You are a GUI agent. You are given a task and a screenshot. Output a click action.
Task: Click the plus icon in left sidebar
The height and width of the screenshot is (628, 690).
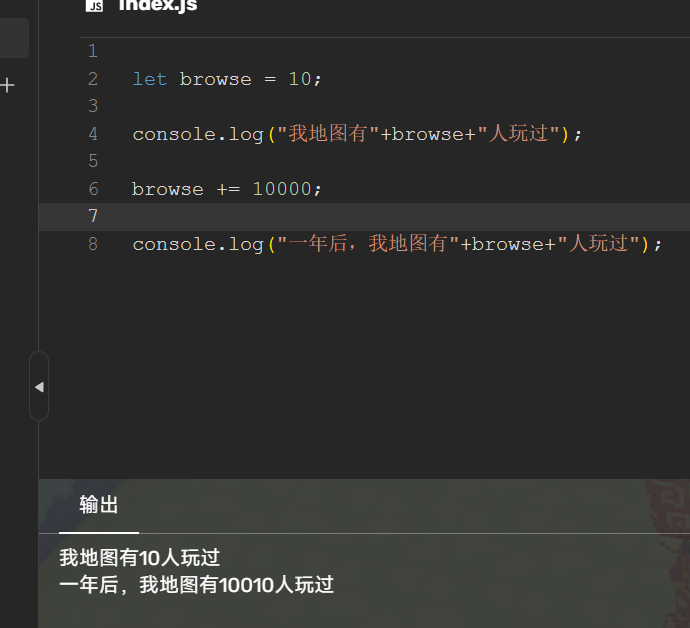(x=8, y=86)
